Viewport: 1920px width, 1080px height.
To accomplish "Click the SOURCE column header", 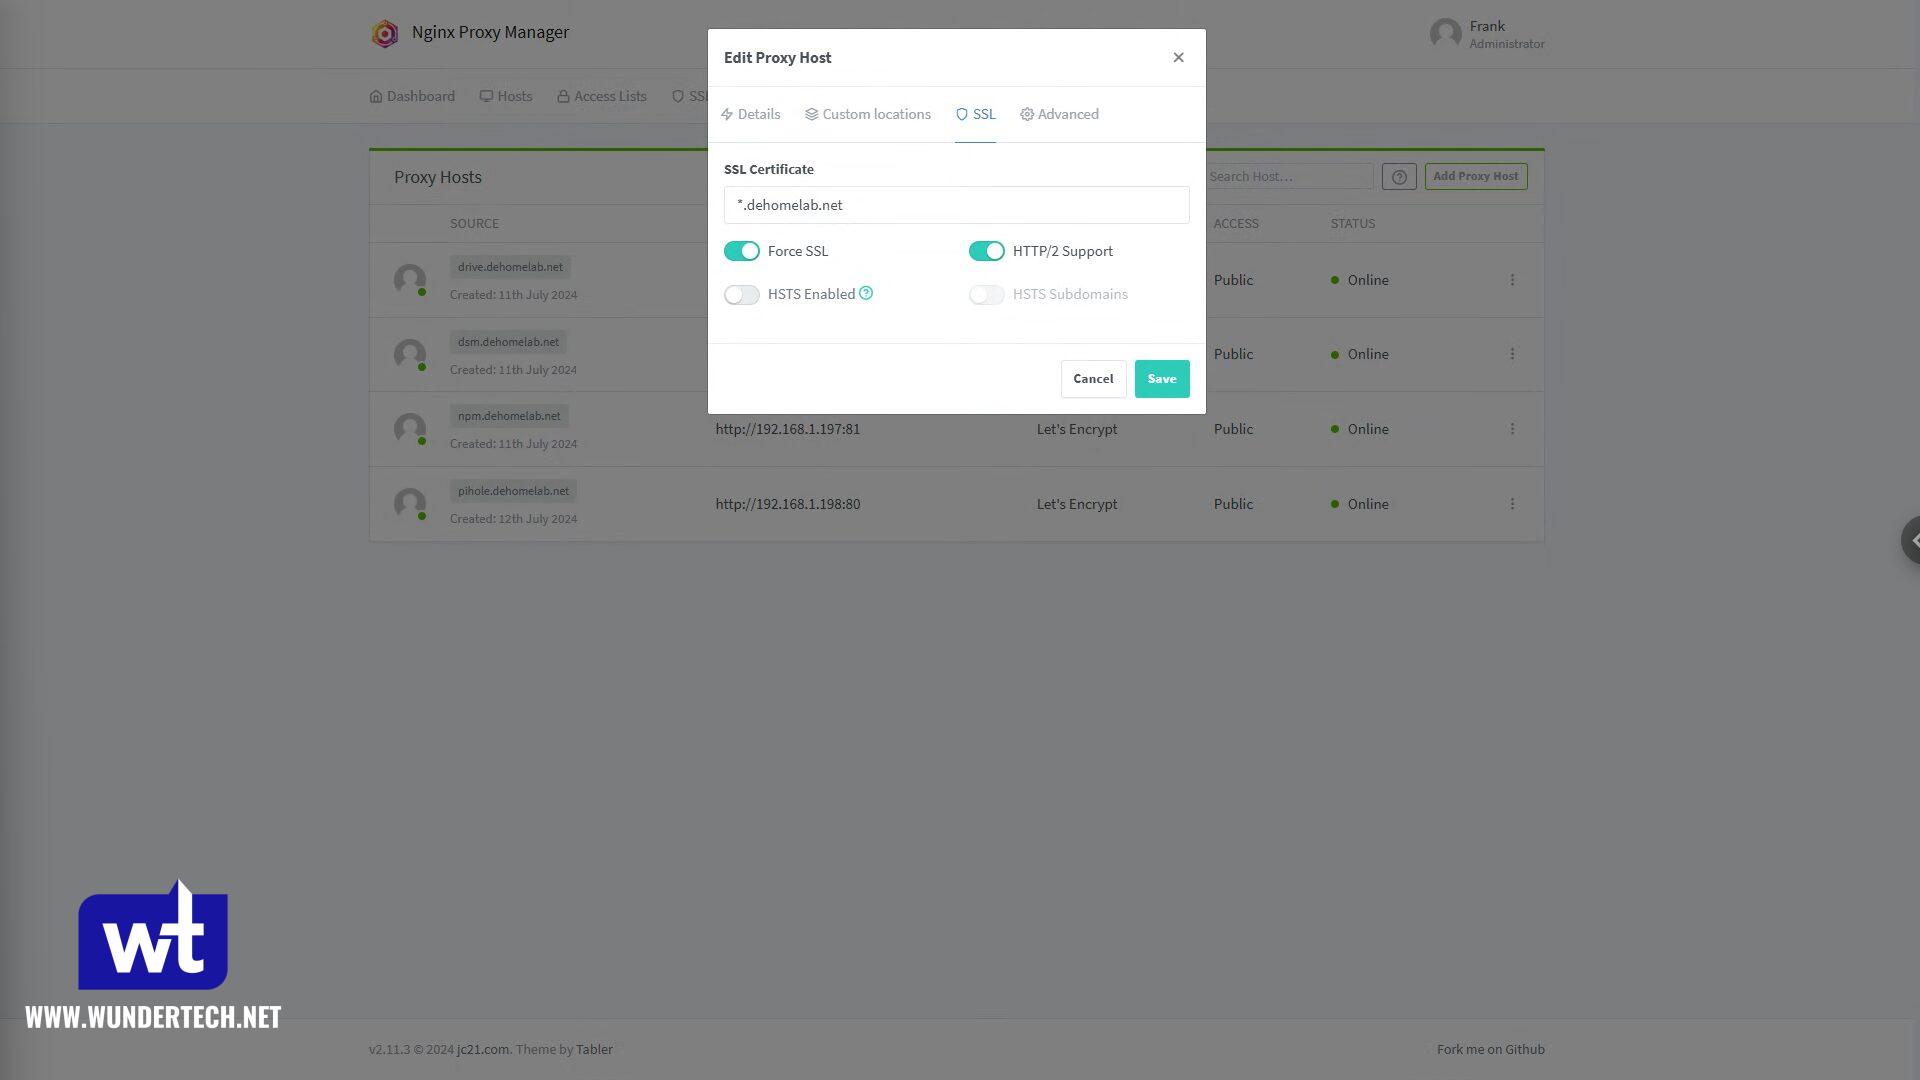I will (474, 223).
